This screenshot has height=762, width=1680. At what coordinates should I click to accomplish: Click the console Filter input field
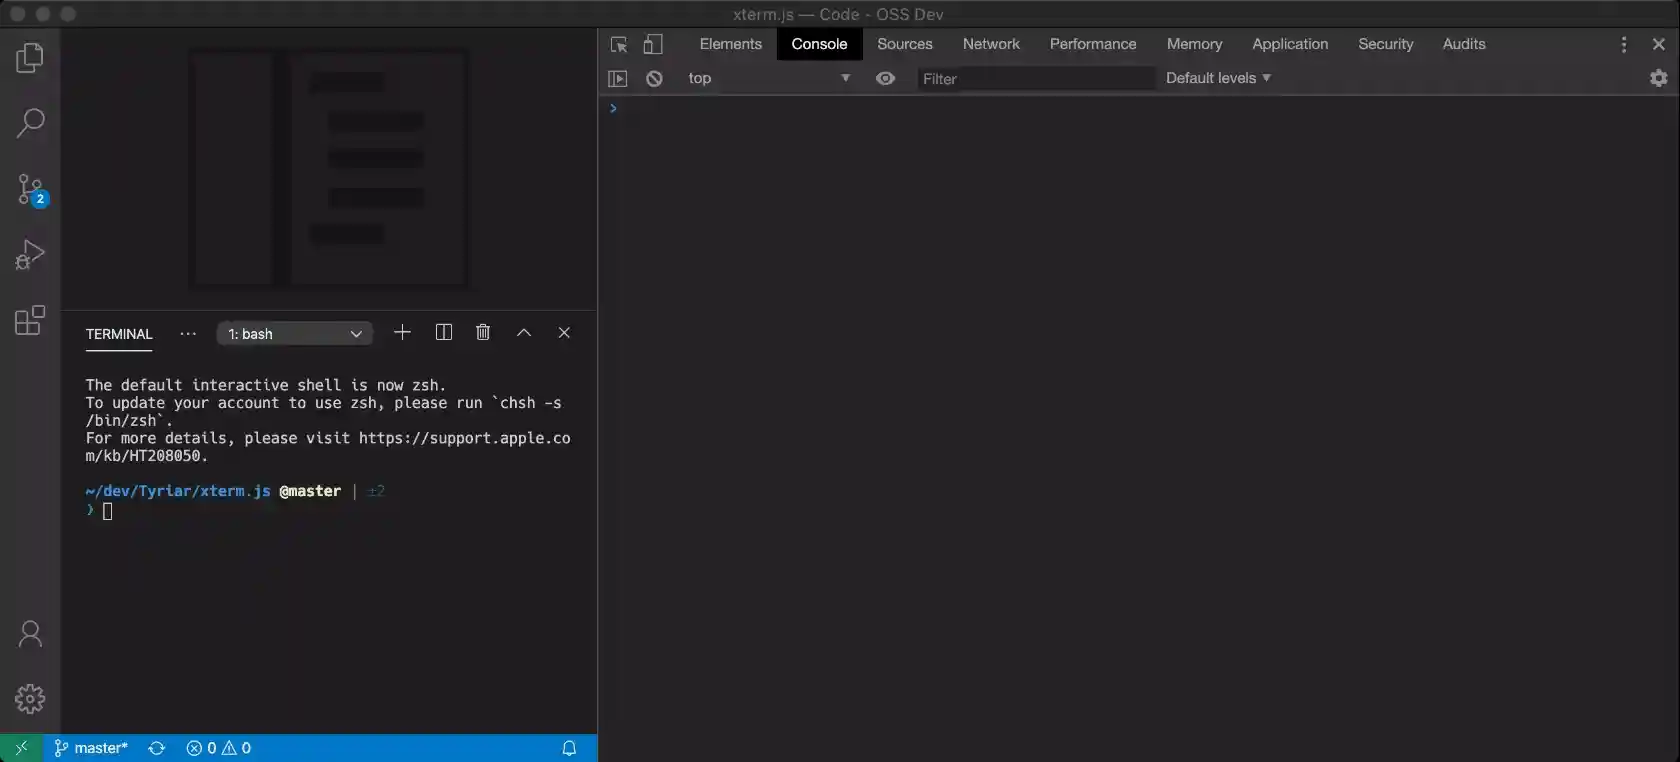pyautogui.click(x=1035, y=79)
